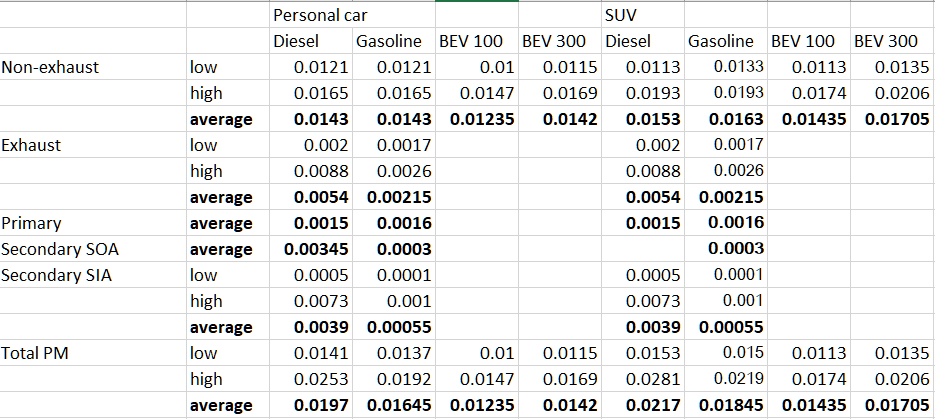Image resolution: width=935 pixels, height=419 pixels.
Task: Select Exhaust average 0.0054 for SUV Diesel
Action: (x=653, y=197)
